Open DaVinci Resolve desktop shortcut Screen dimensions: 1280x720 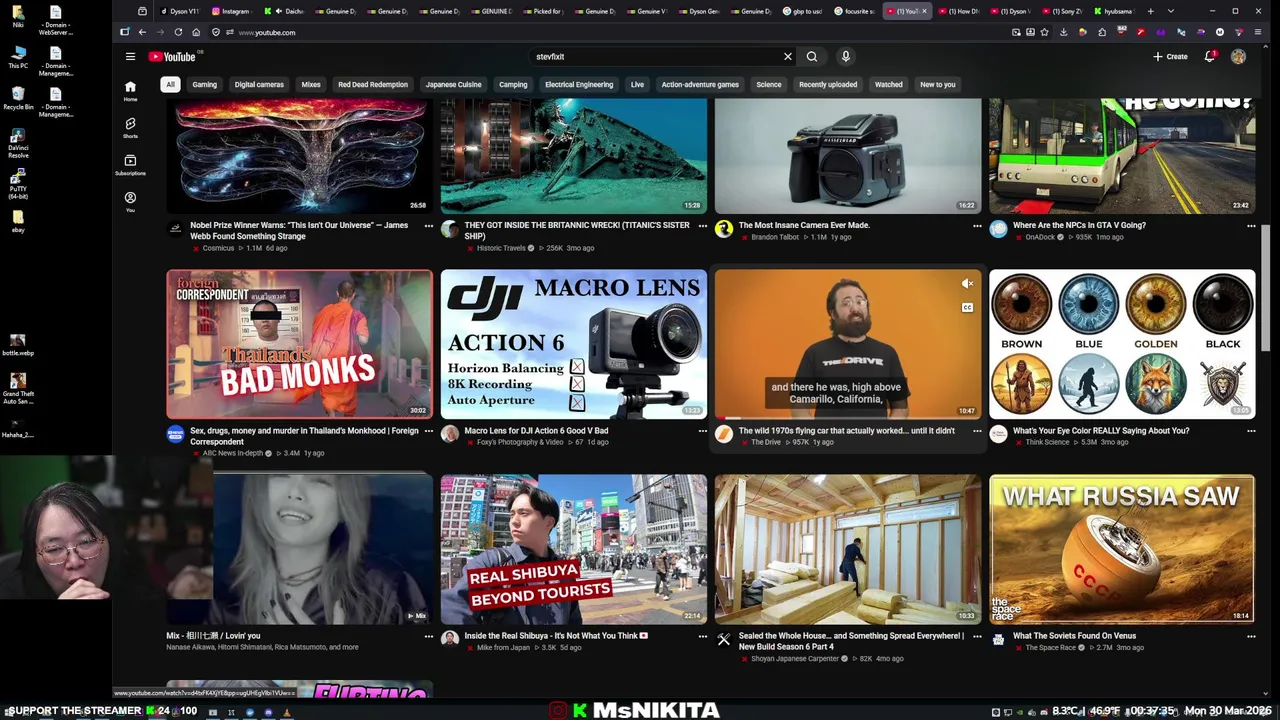18,144
